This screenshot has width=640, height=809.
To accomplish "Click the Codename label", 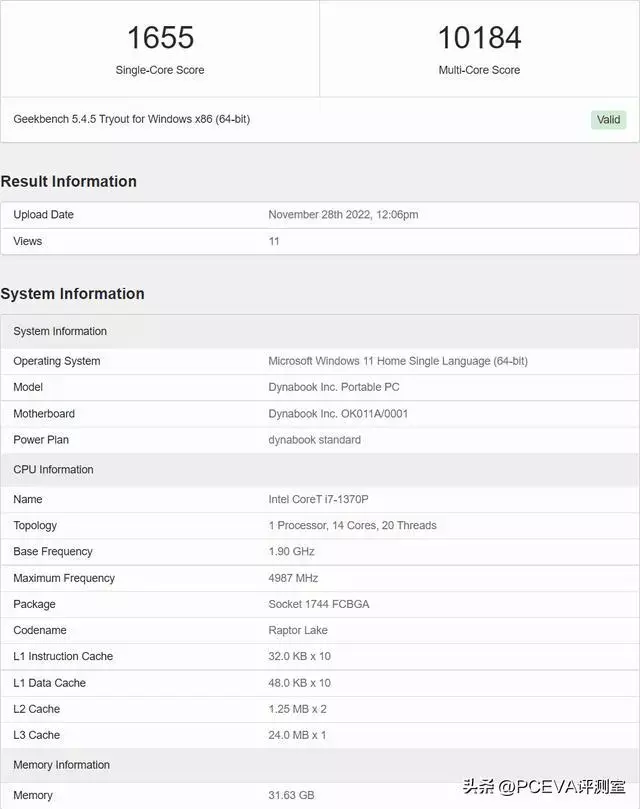I will point(40,630).
